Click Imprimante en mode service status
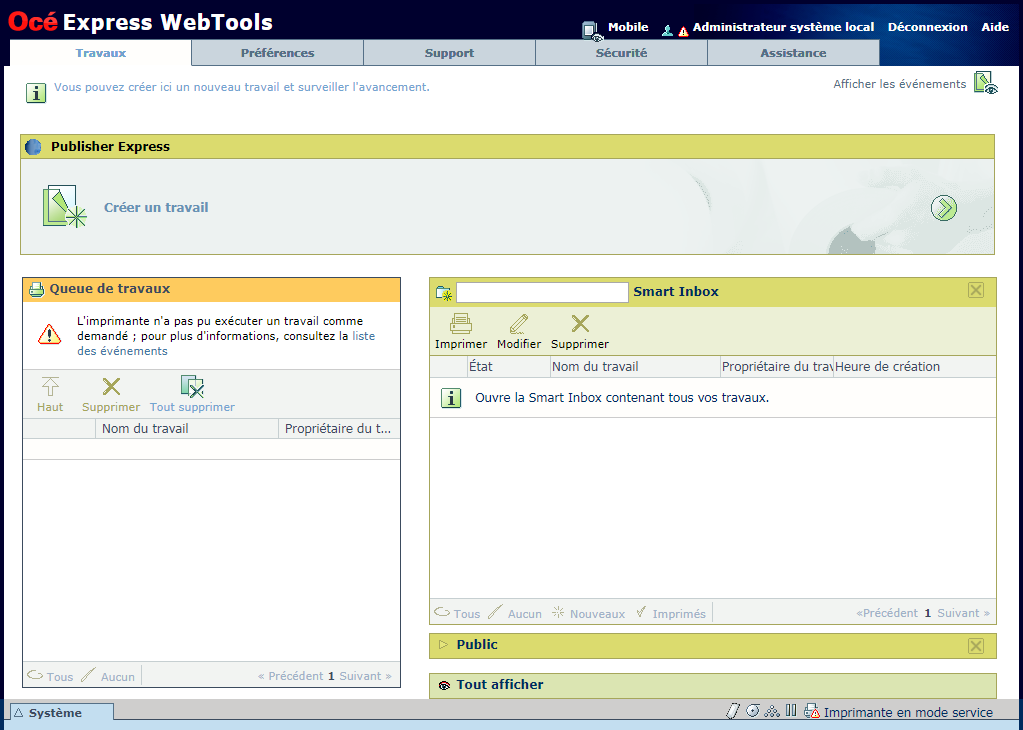1023x730 pixels. point(908,712)
